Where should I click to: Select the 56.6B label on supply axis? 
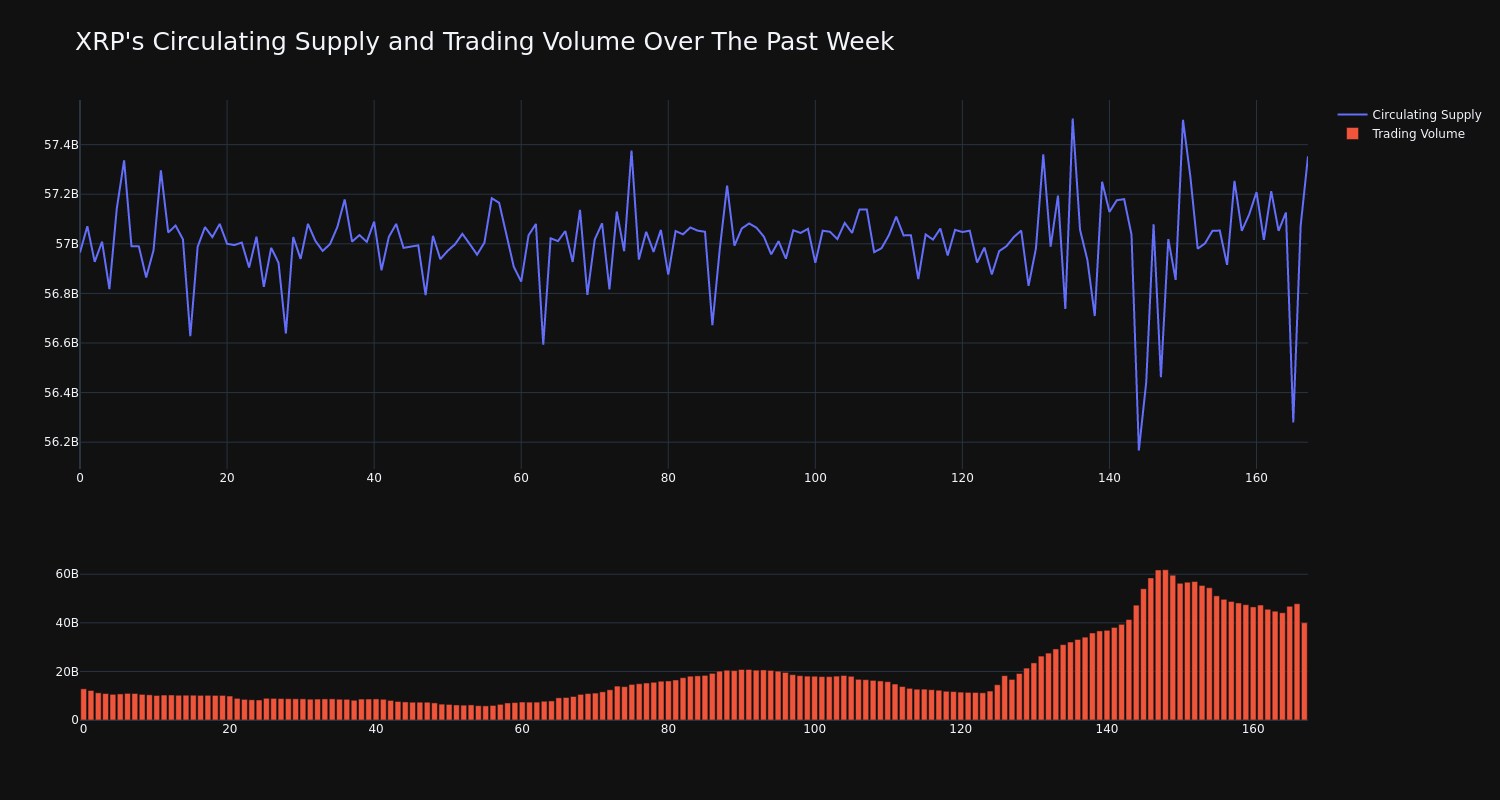61,343
